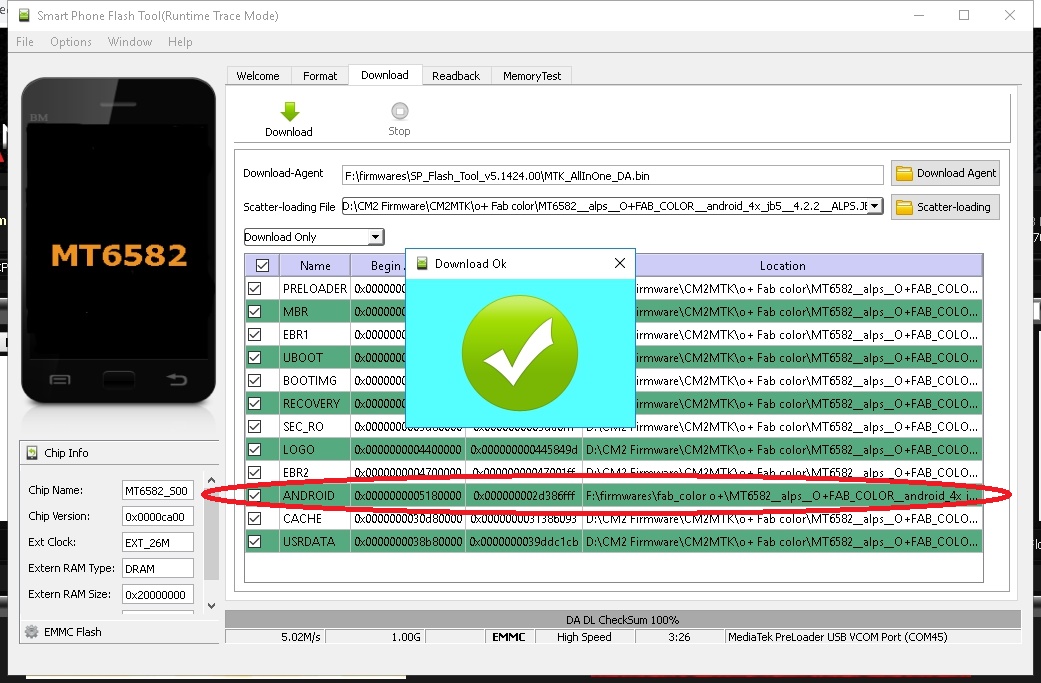Click the Extern RAM Type field
Image resolution: width=1041 pixels, height=683 pixels.
158,568
